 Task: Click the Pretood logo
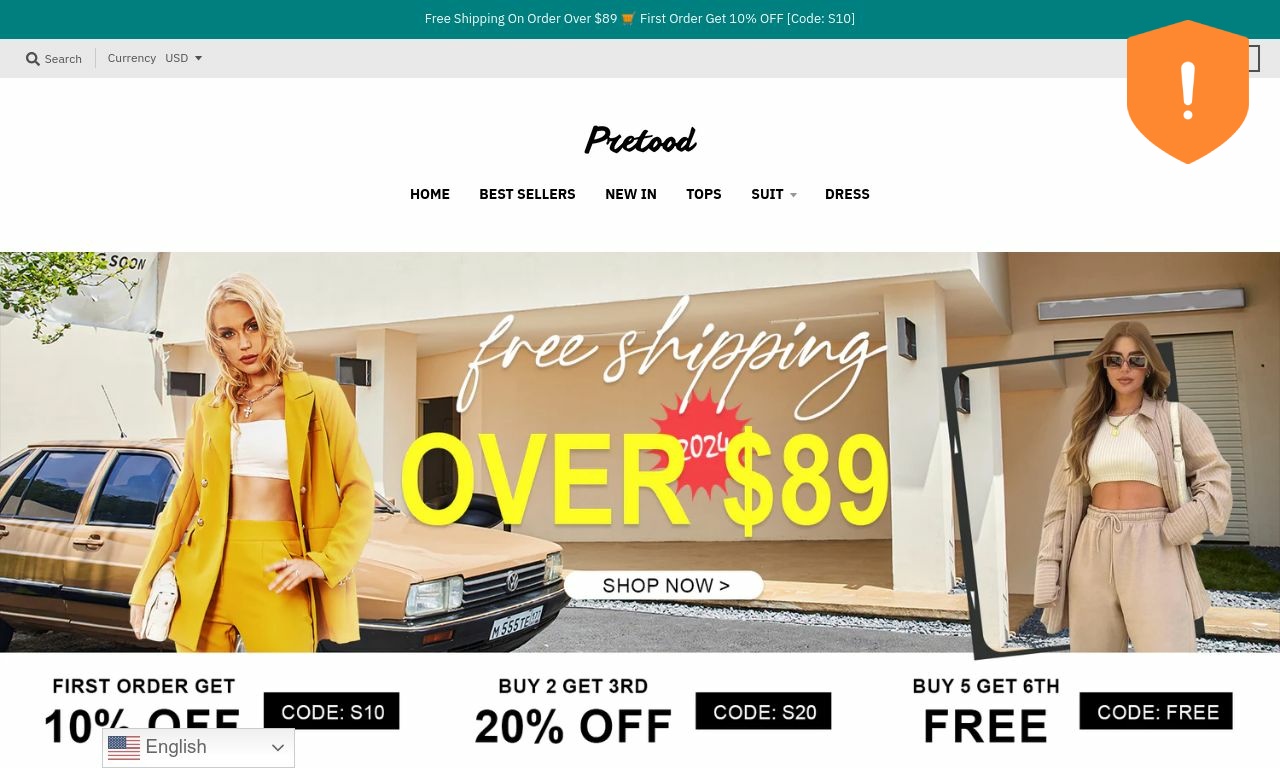[x=640, y=140]
